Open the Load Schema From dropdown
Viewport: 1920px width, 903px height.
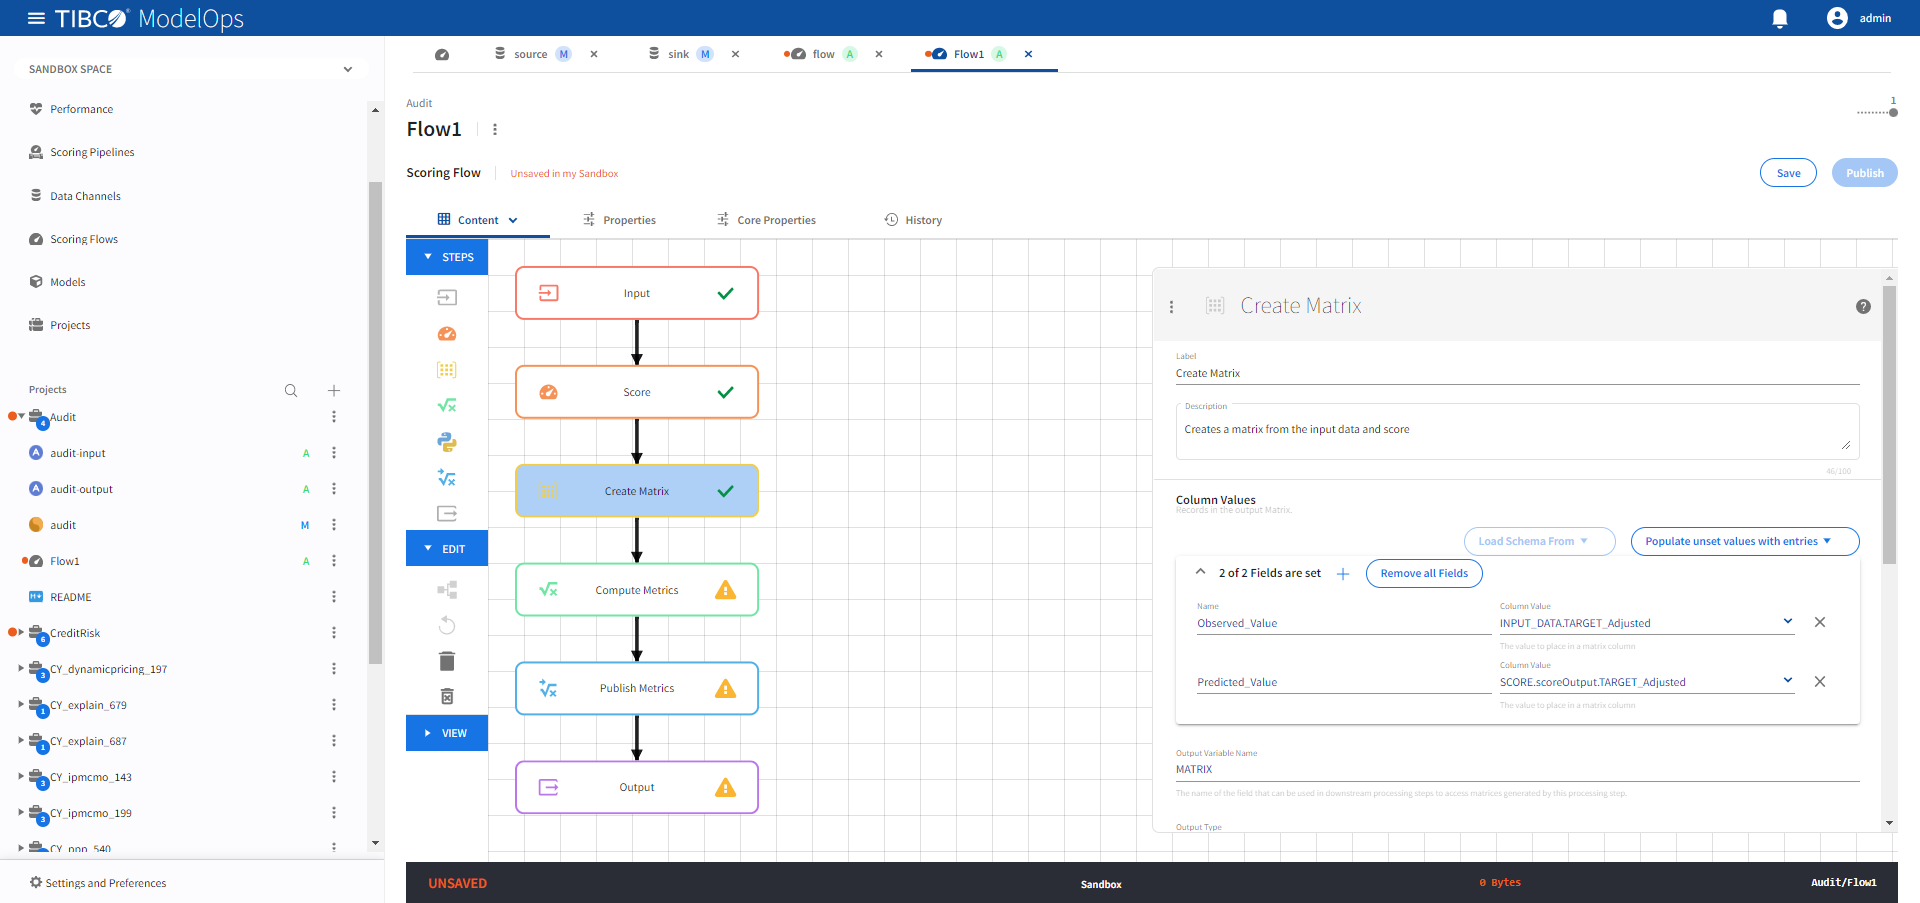point(1540,541)
